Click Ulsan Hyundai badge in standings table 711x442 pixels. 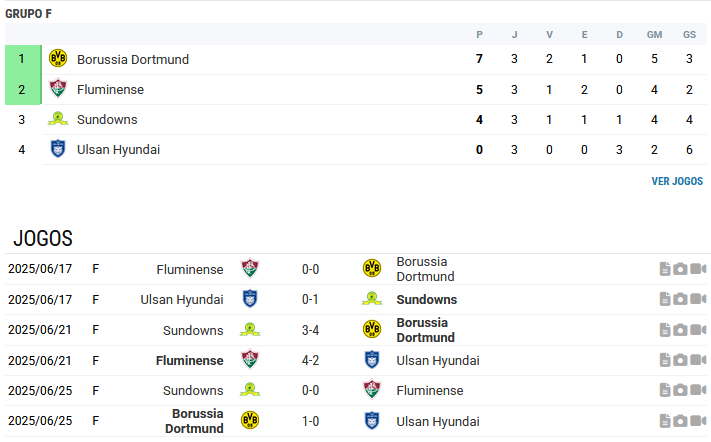pyautogui.click(x=58, y=149)
